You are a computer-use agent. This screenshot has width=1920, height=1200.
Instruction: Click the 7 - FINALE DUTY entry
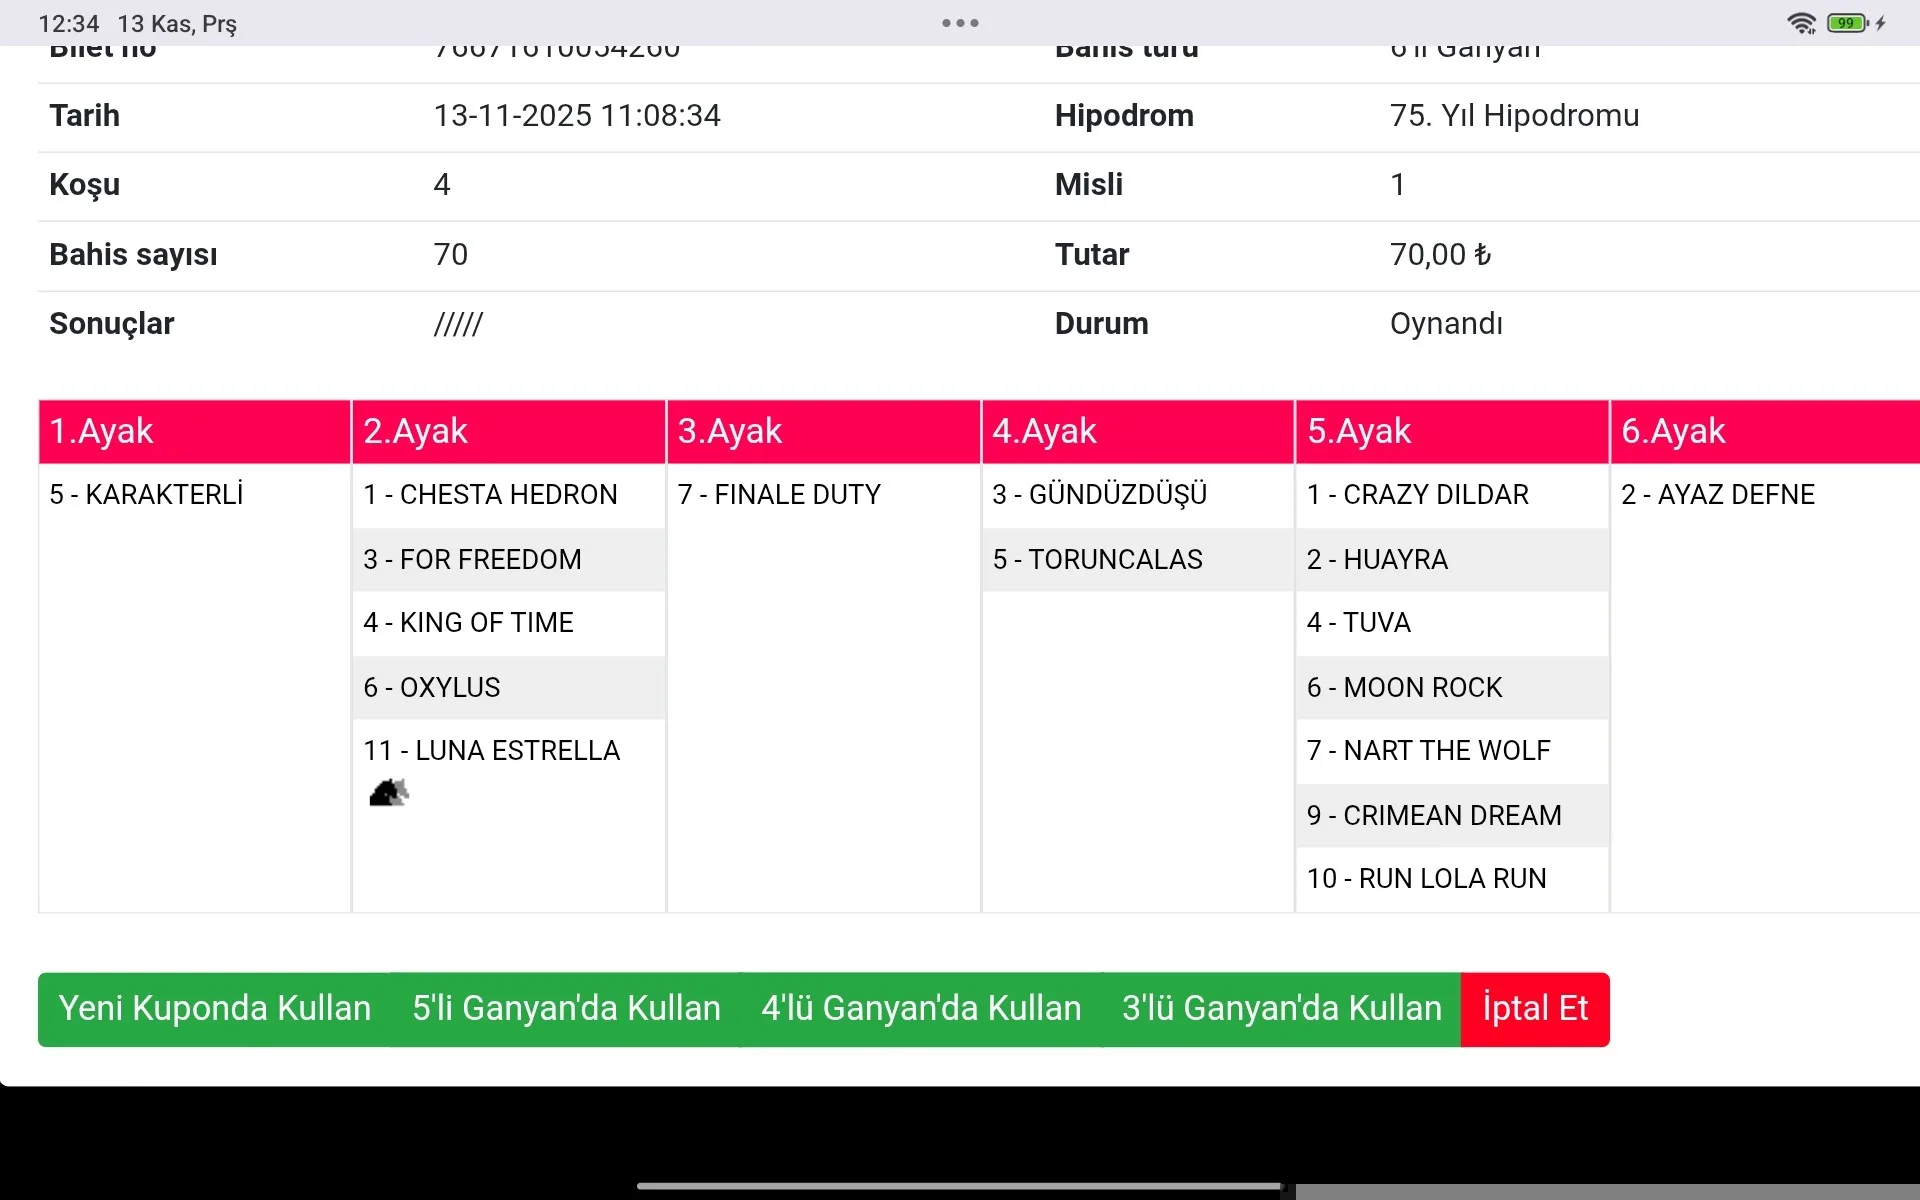pyautogui.click(x=779, y=495)
